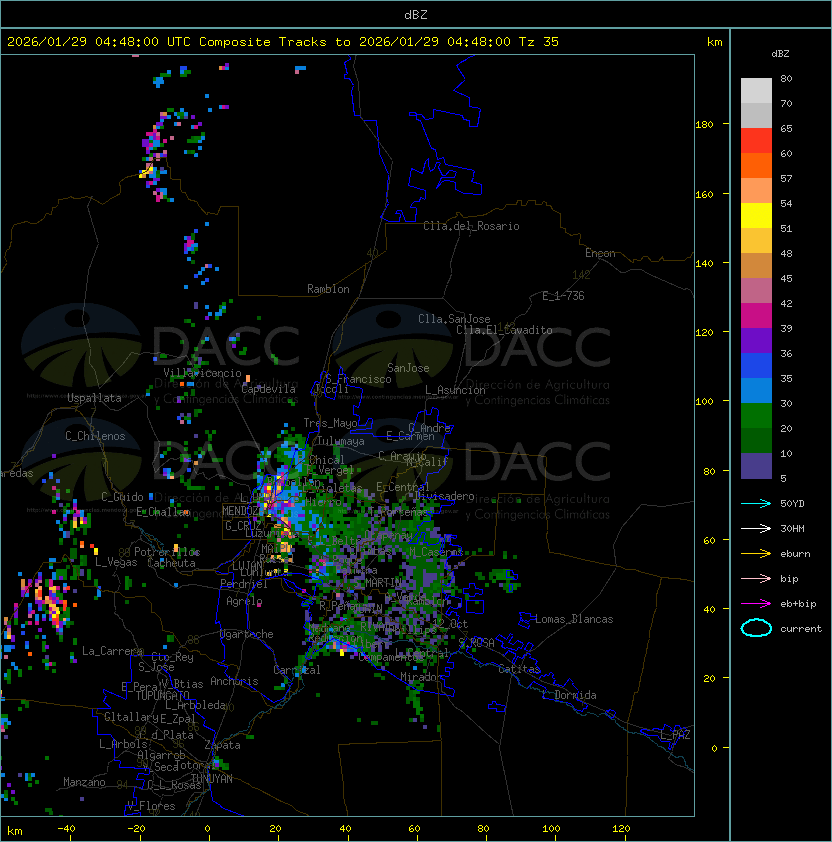Image resolution: width=832 pixels, height=842 pixels.
Task: Click the 'Catitas' map label
Action: 519,669
